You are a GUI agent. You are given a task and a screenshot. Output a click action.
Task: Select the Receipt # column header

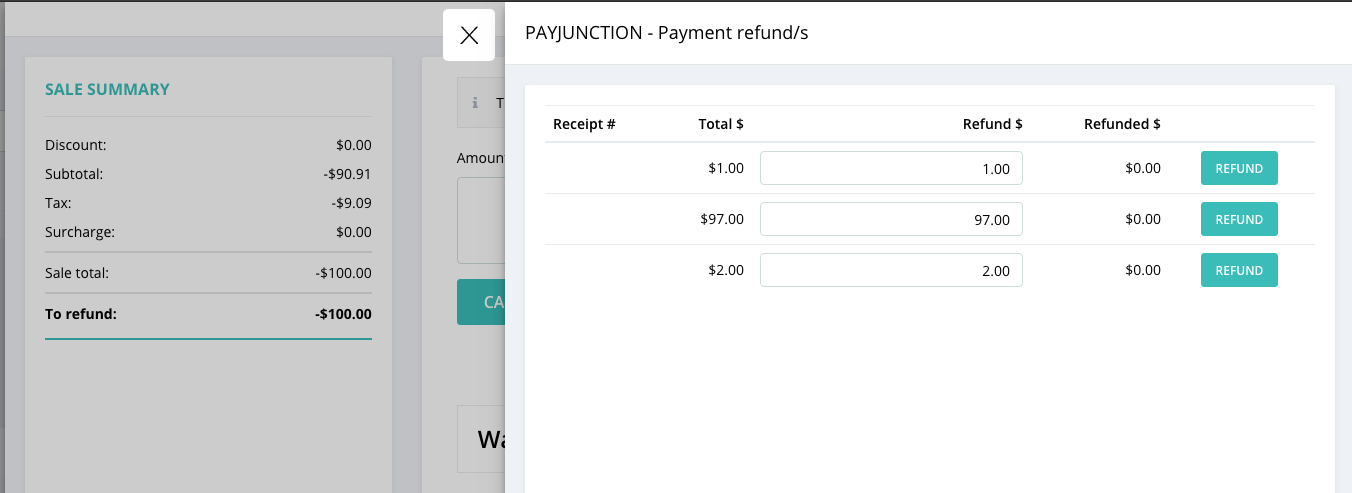pyautogui.click(x=584, y=124)
